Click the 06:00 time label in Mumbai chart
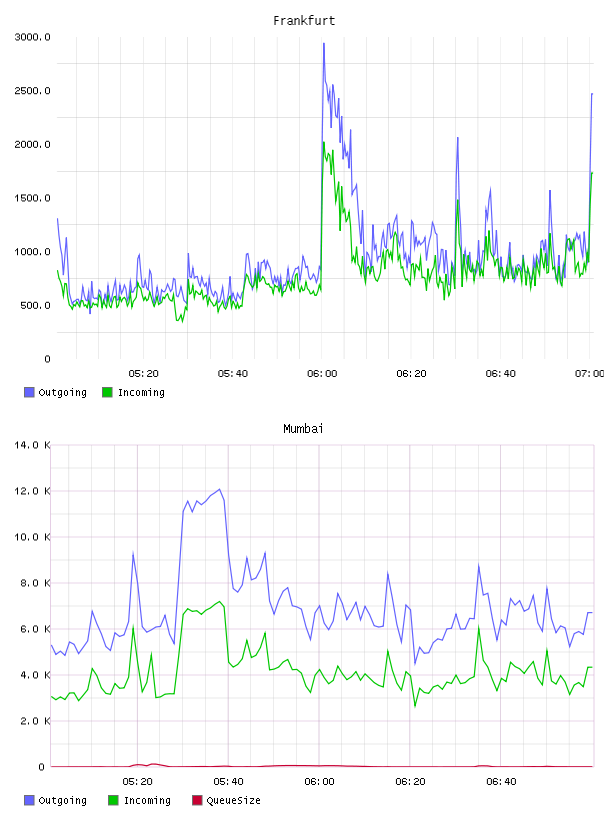This screenshot has height=816, width=608. [x=319, y=782]
